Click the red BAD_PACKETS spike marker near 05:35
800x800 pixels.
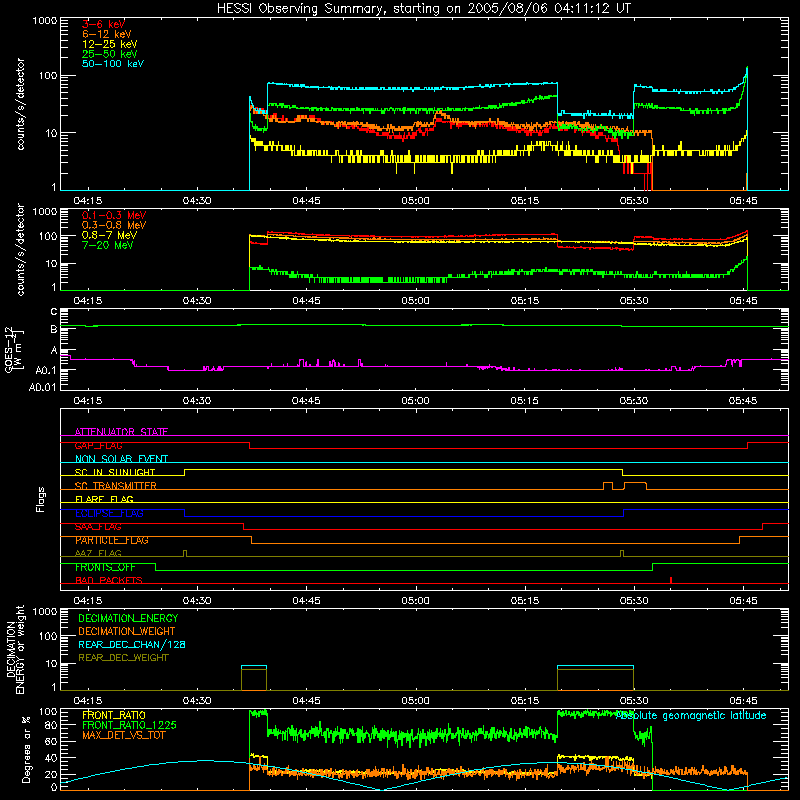pyautogui.click(x=671, y=580)
